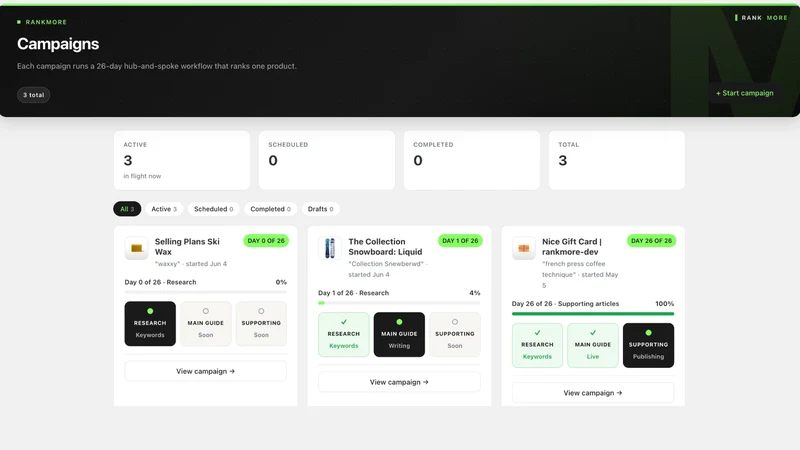Click the Completed stat card
800x450 pixels.
pos(471,160)
